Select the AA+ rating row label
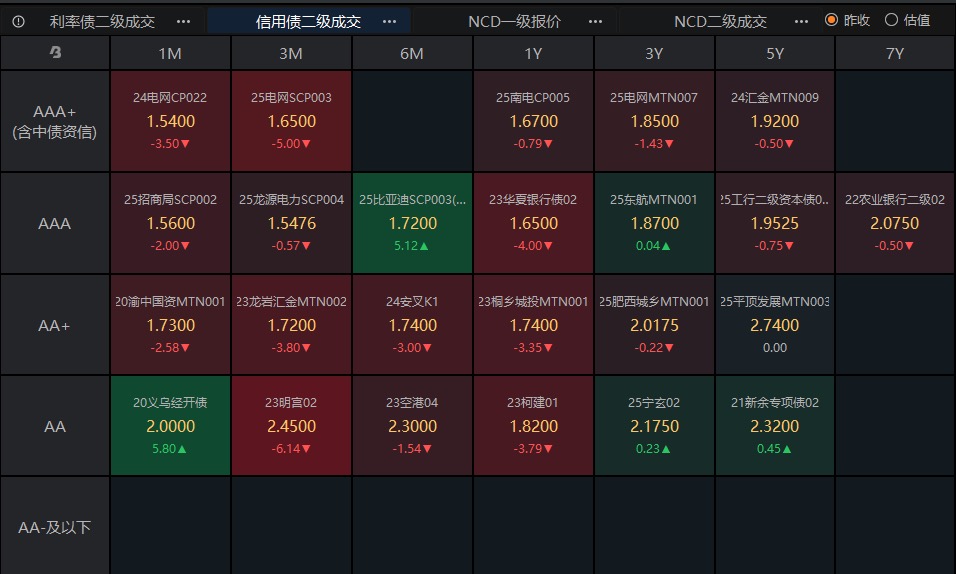The height and width of the screenshot is (574, 956). 55,325
